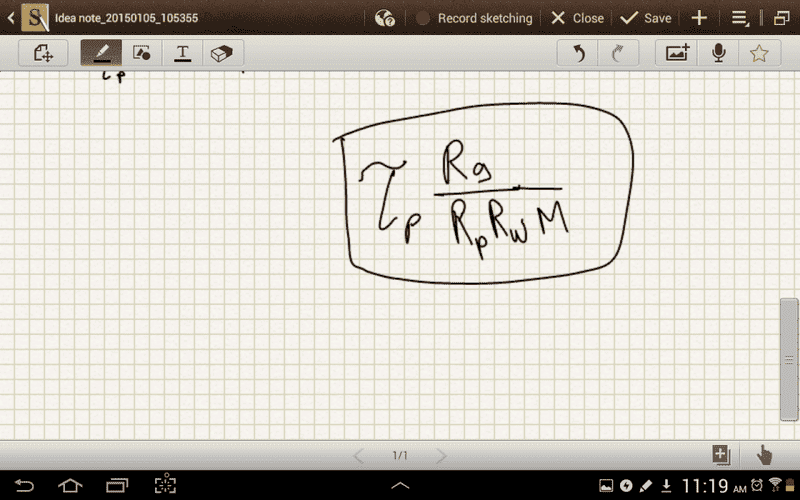This screenshot has height=500, width=800.
Task: Open the overflow menu lines icon
Action: coord(740,18)
